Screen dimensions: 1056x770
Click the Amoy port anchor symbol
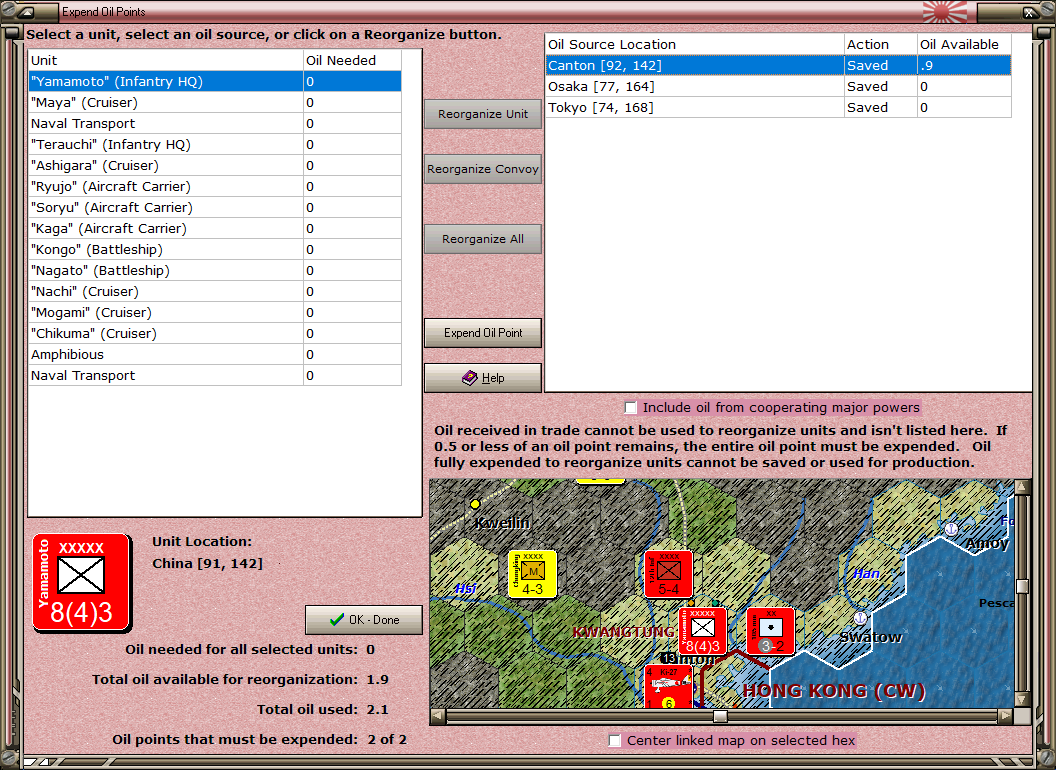tap(951, 529)
